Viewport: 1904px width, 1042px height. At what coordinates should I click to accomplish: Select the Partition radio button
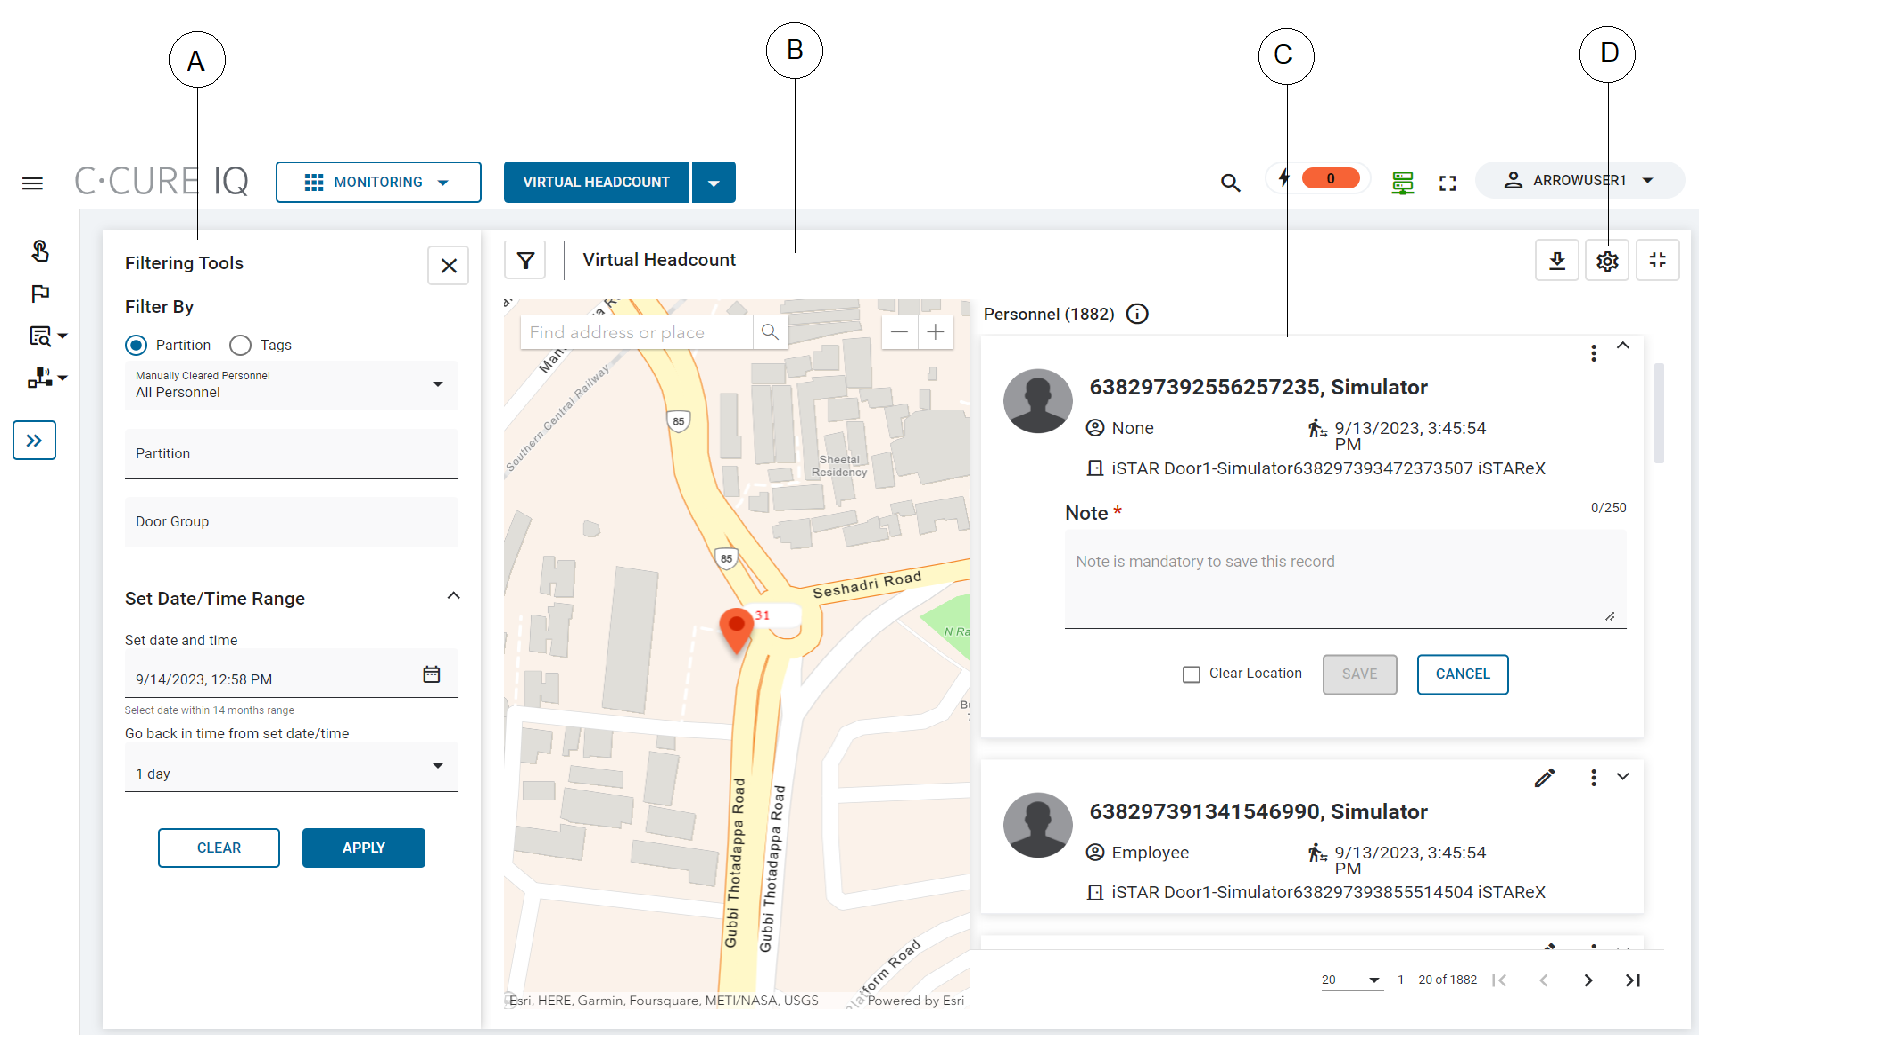(136, 345)
